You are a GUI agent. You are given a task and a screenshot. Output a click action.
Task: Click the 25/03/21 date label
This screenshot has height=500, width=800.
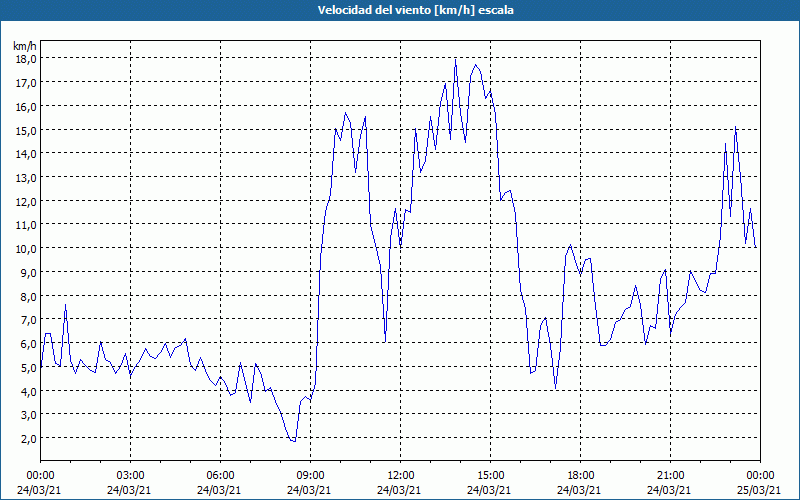759,490
